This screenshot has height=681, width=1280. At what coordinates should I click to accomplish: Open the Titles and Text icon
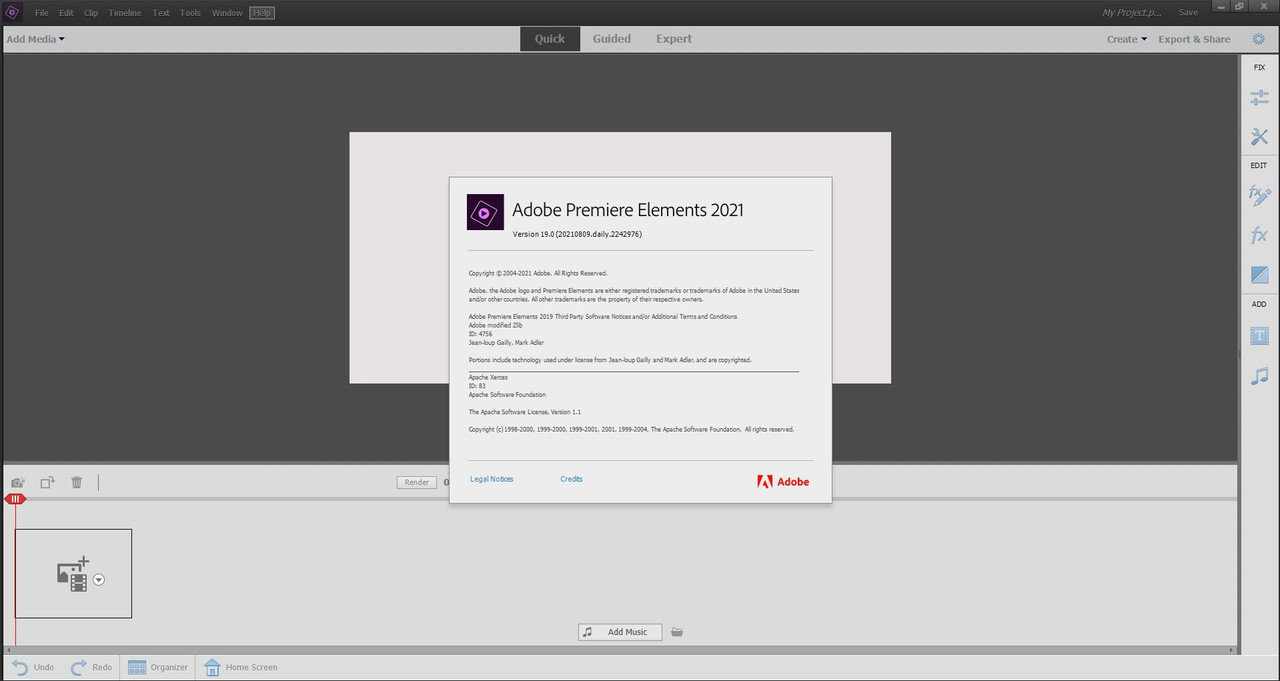point(1259,336)
